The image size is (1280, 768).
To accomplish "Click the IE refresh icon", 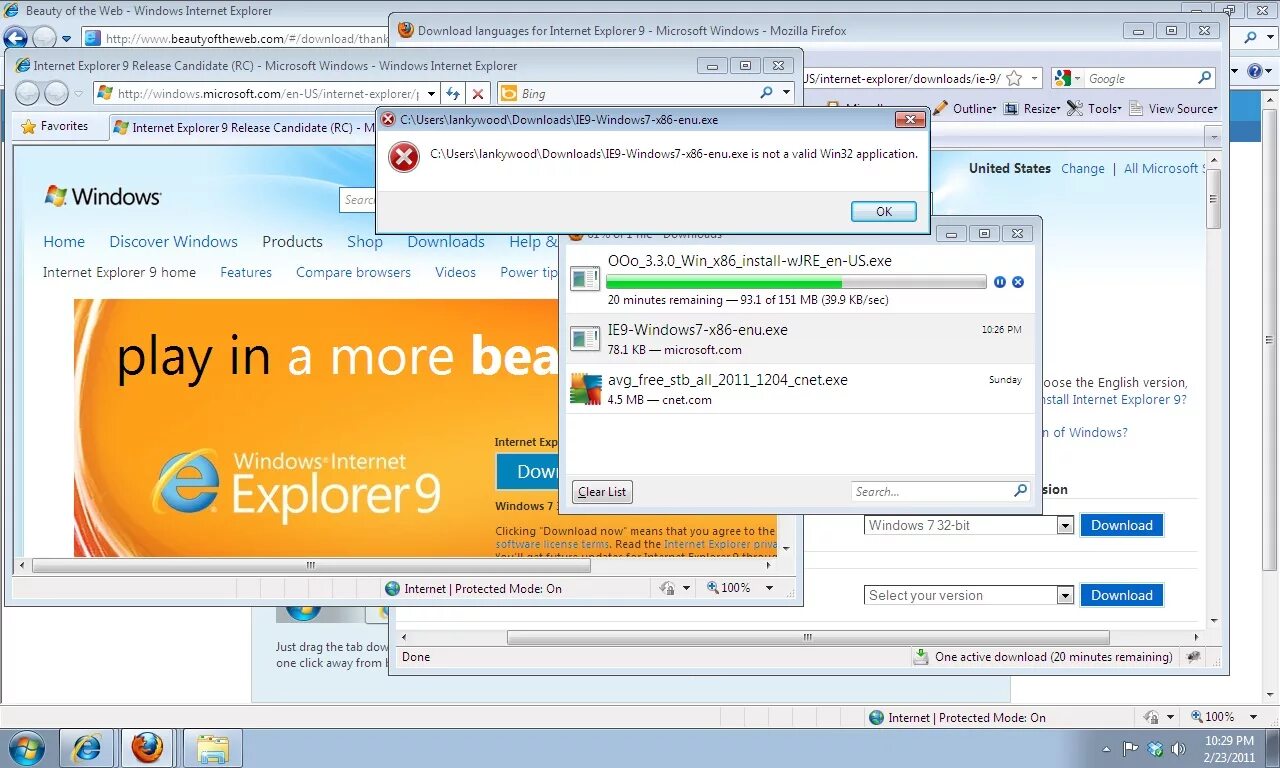I will 453,93.
